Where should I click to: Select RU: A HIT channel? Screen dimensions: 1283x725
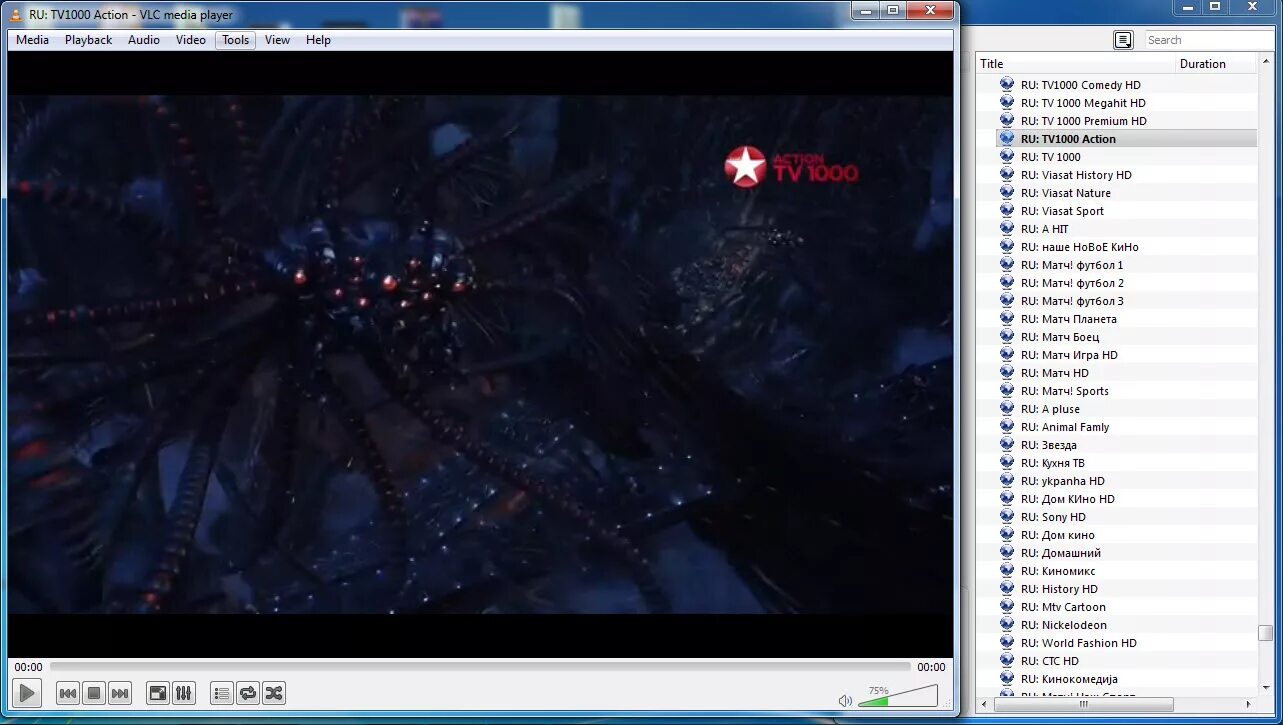point(1044,229)
